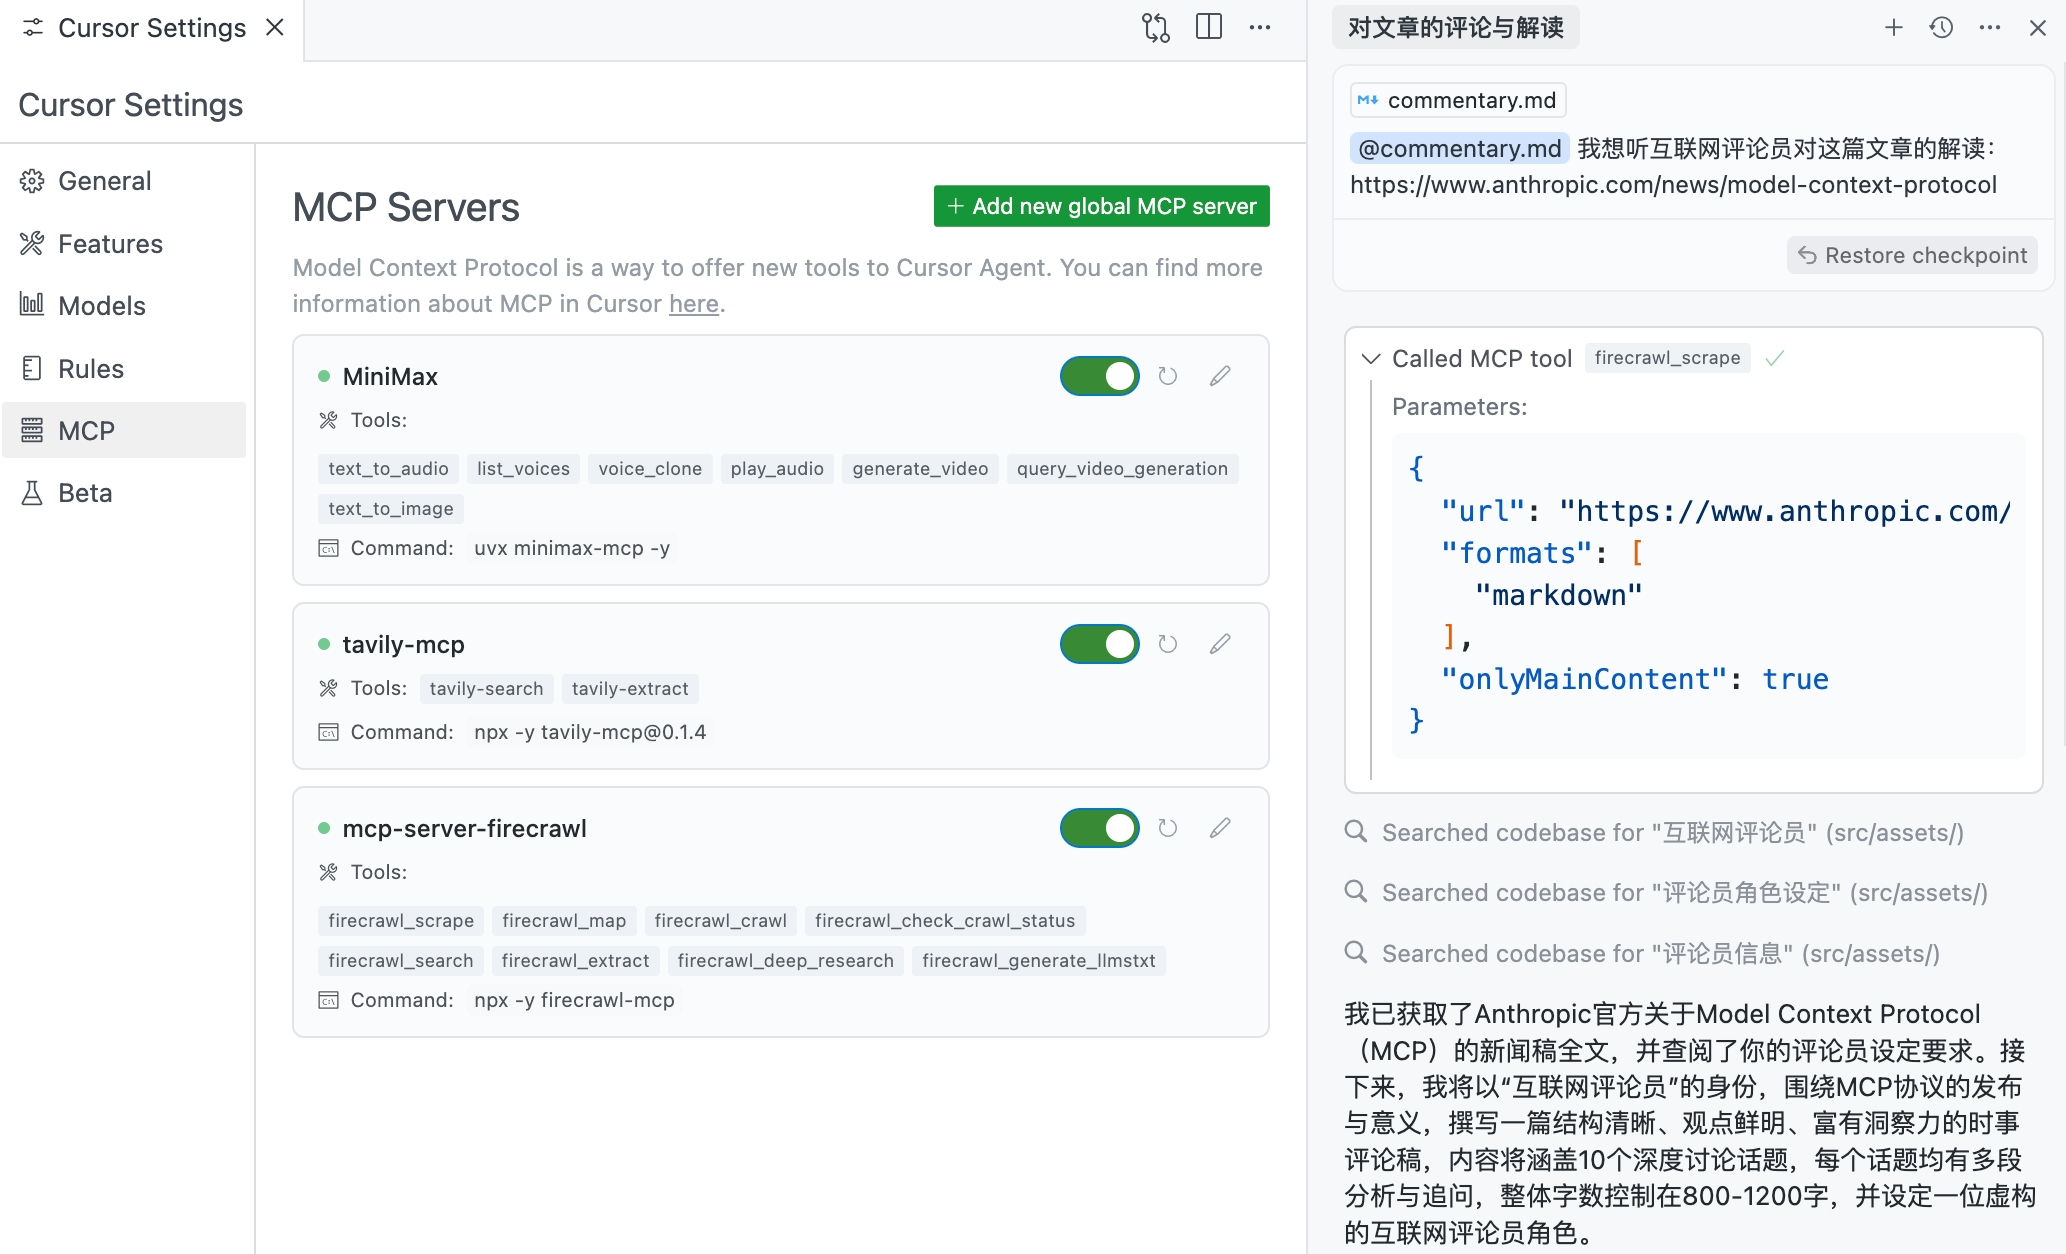Open the Rules settings section
The height and width of the screenshot is (1254, 2066).
[x=90, y=369]
